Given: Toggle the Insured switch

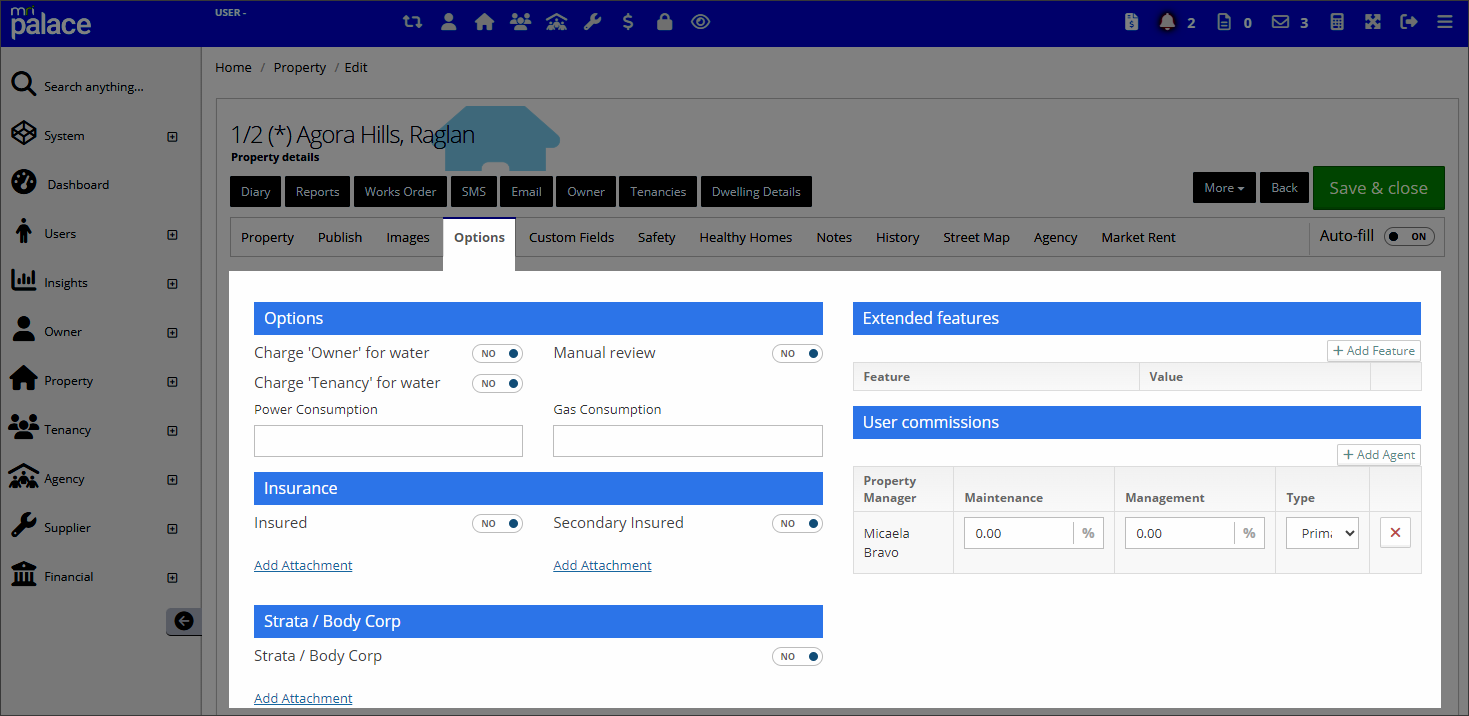Looking at the screenshot, I should pyautogui.click(x=497, y=523).
